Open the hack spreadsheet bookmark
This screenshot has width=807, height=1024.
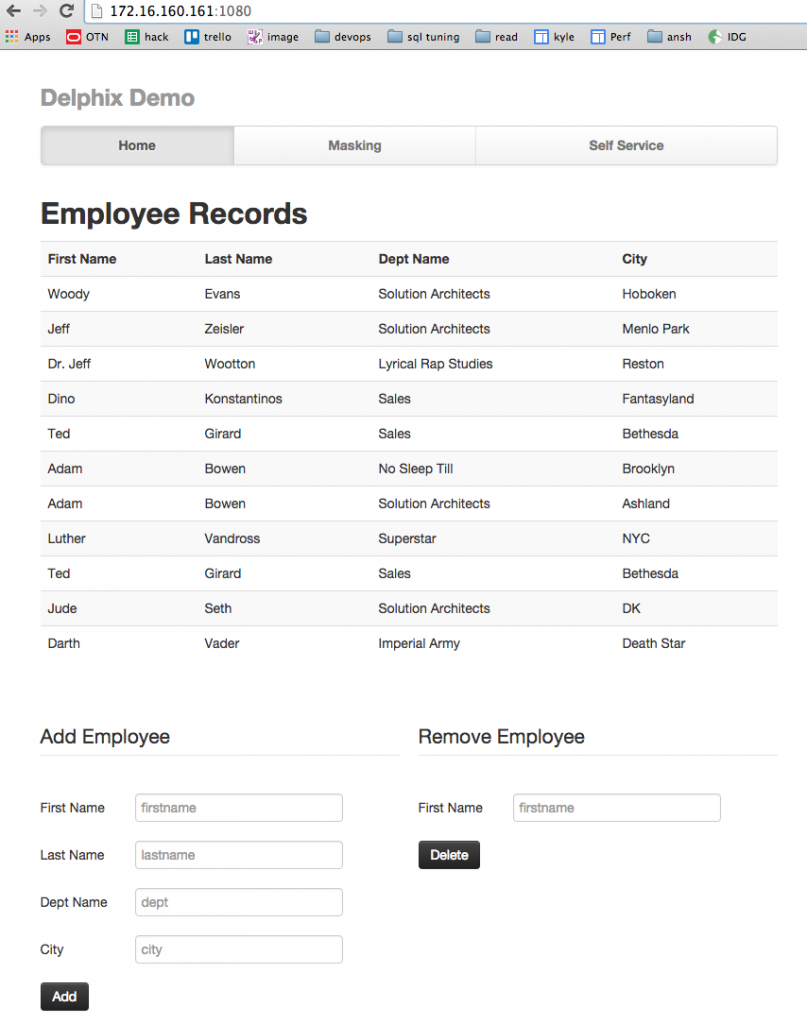pos(147,37)
